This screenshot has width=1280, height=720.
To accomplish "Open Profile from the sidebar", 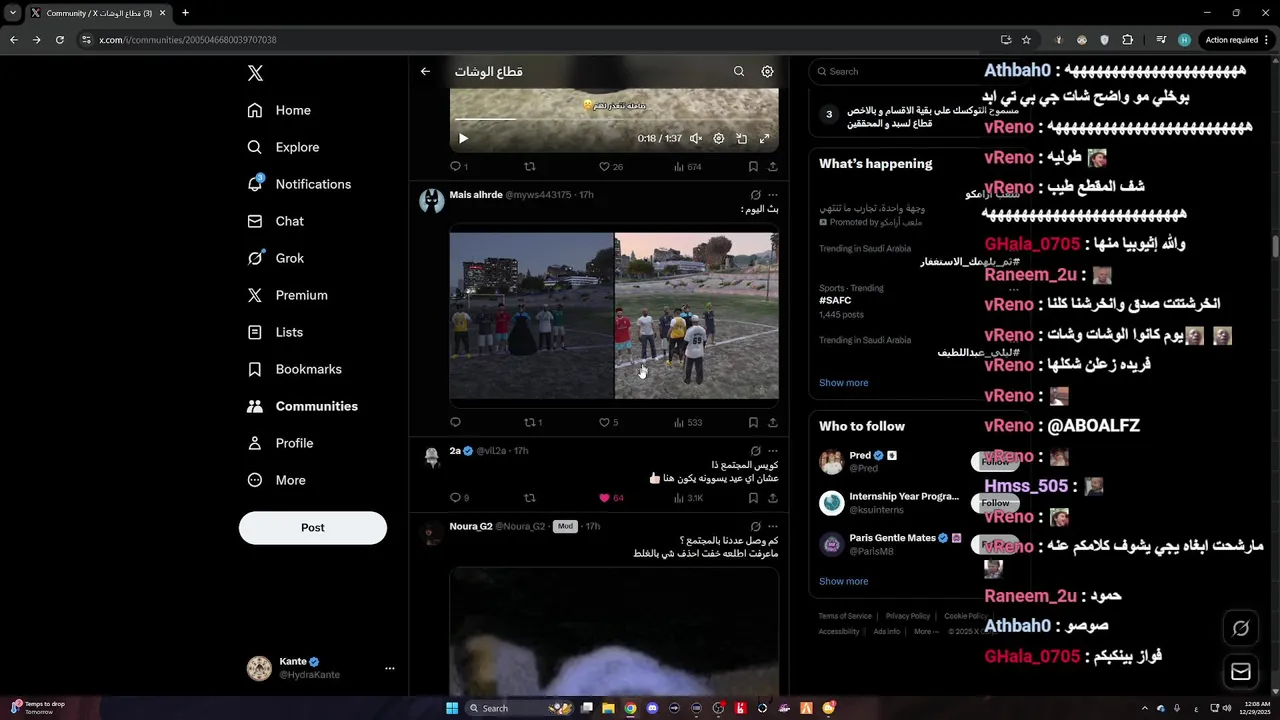I will [281, 443].
